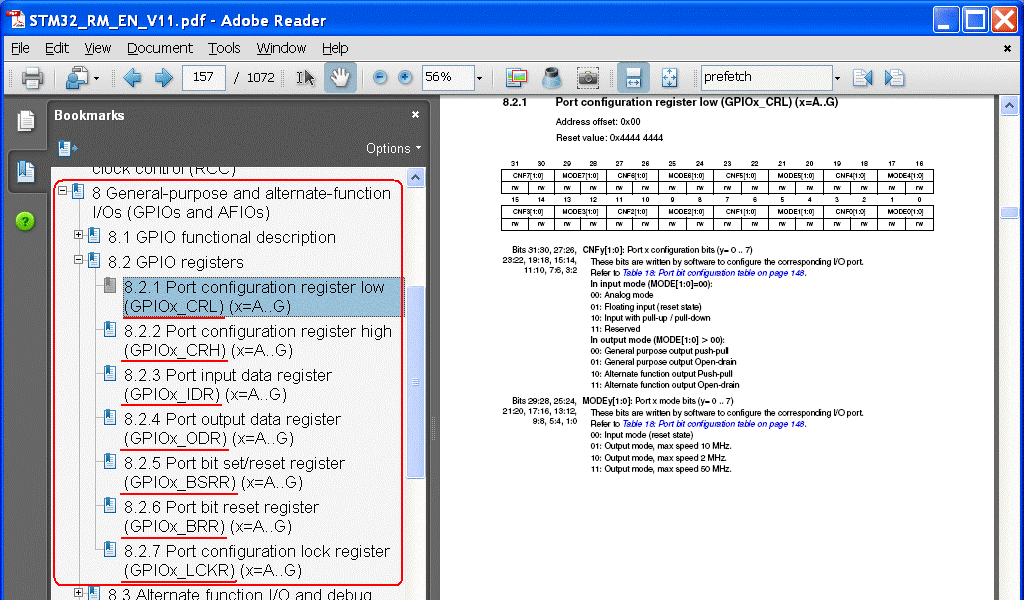
Task: Select bookmark 8.2 GPIO registers
Action: (x=176, y=262)
